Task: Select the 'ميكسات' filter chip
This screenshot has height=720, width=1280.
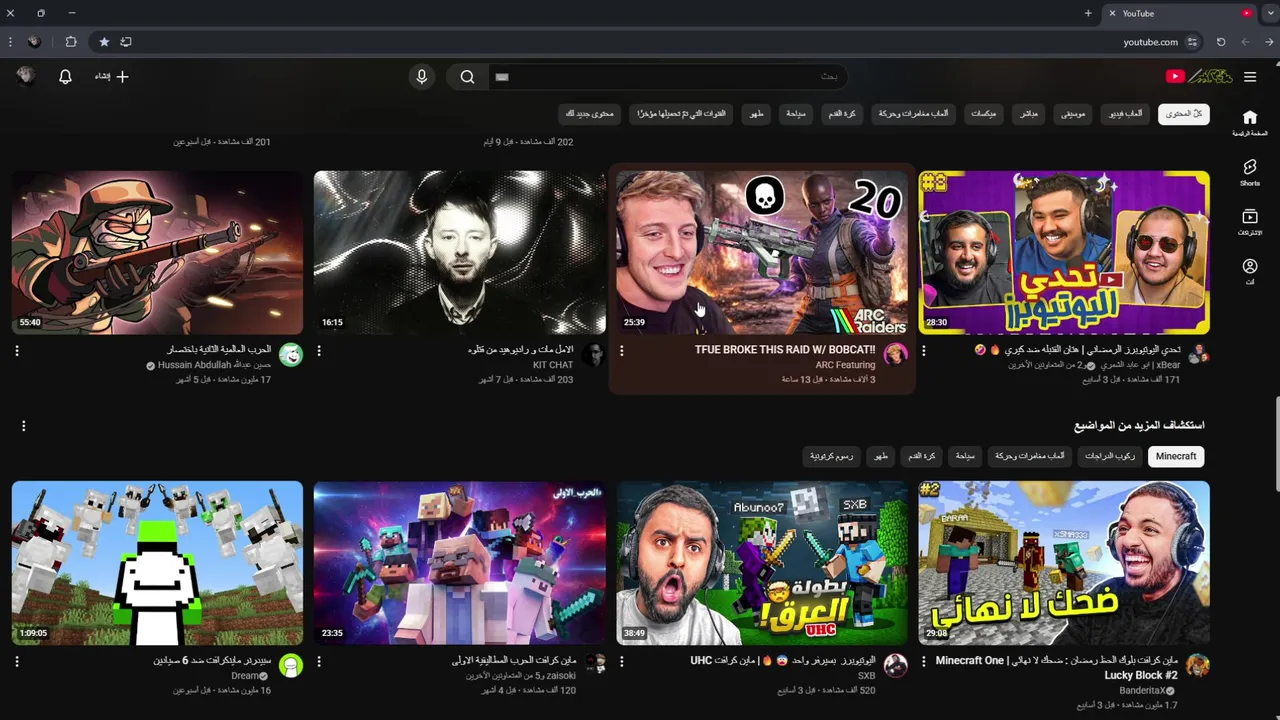Action: click(983, 114)
